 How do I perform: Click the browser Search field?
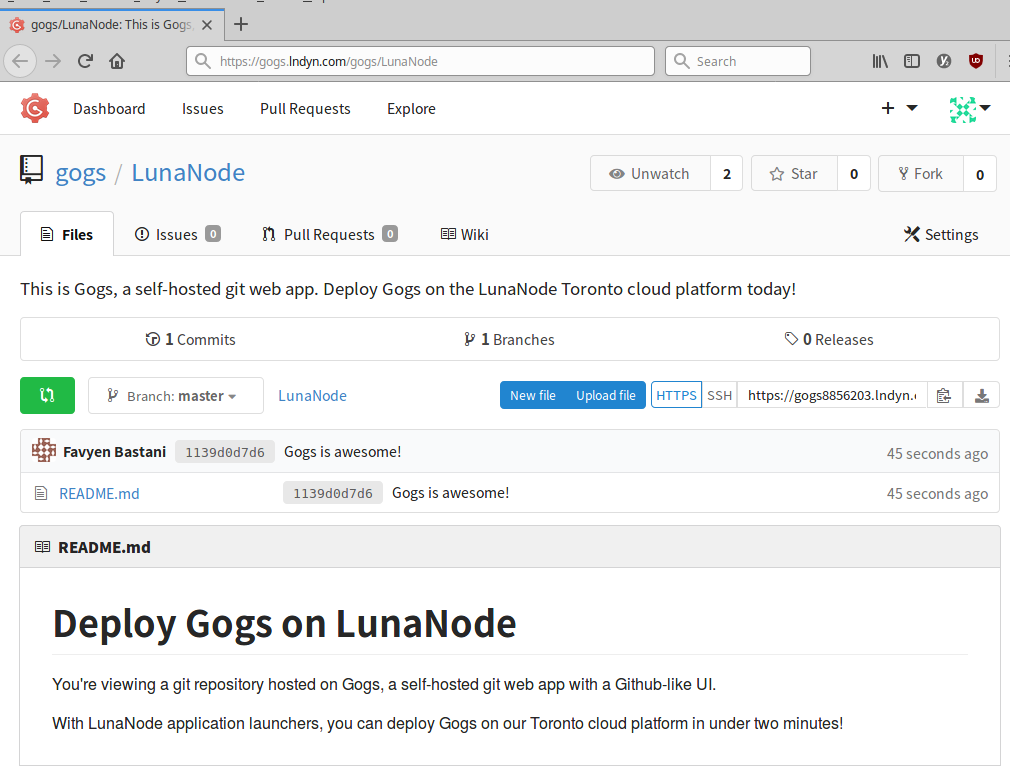[738, 61]
